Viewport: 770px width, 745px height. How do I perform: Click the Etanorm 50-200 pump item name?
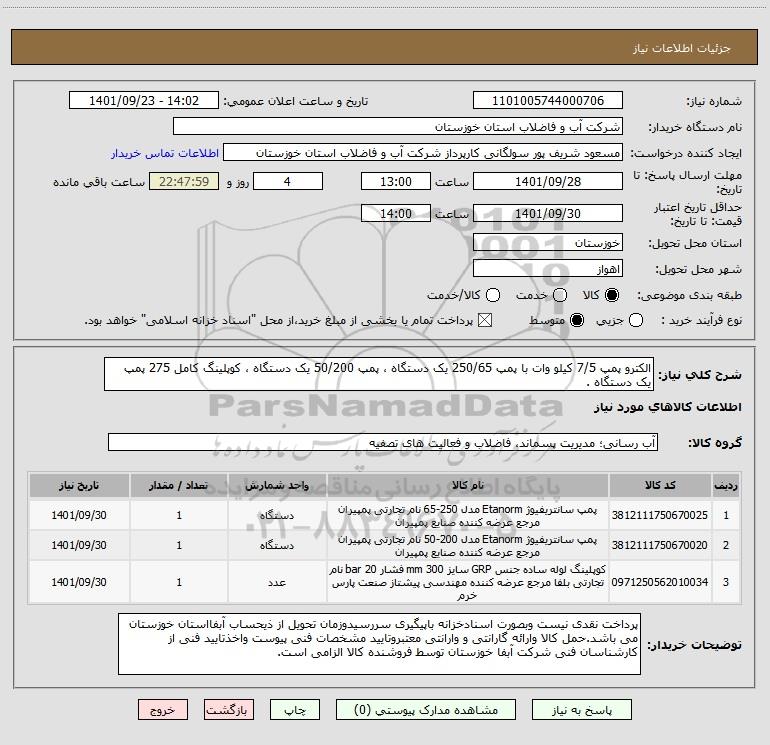click(468, 546)
